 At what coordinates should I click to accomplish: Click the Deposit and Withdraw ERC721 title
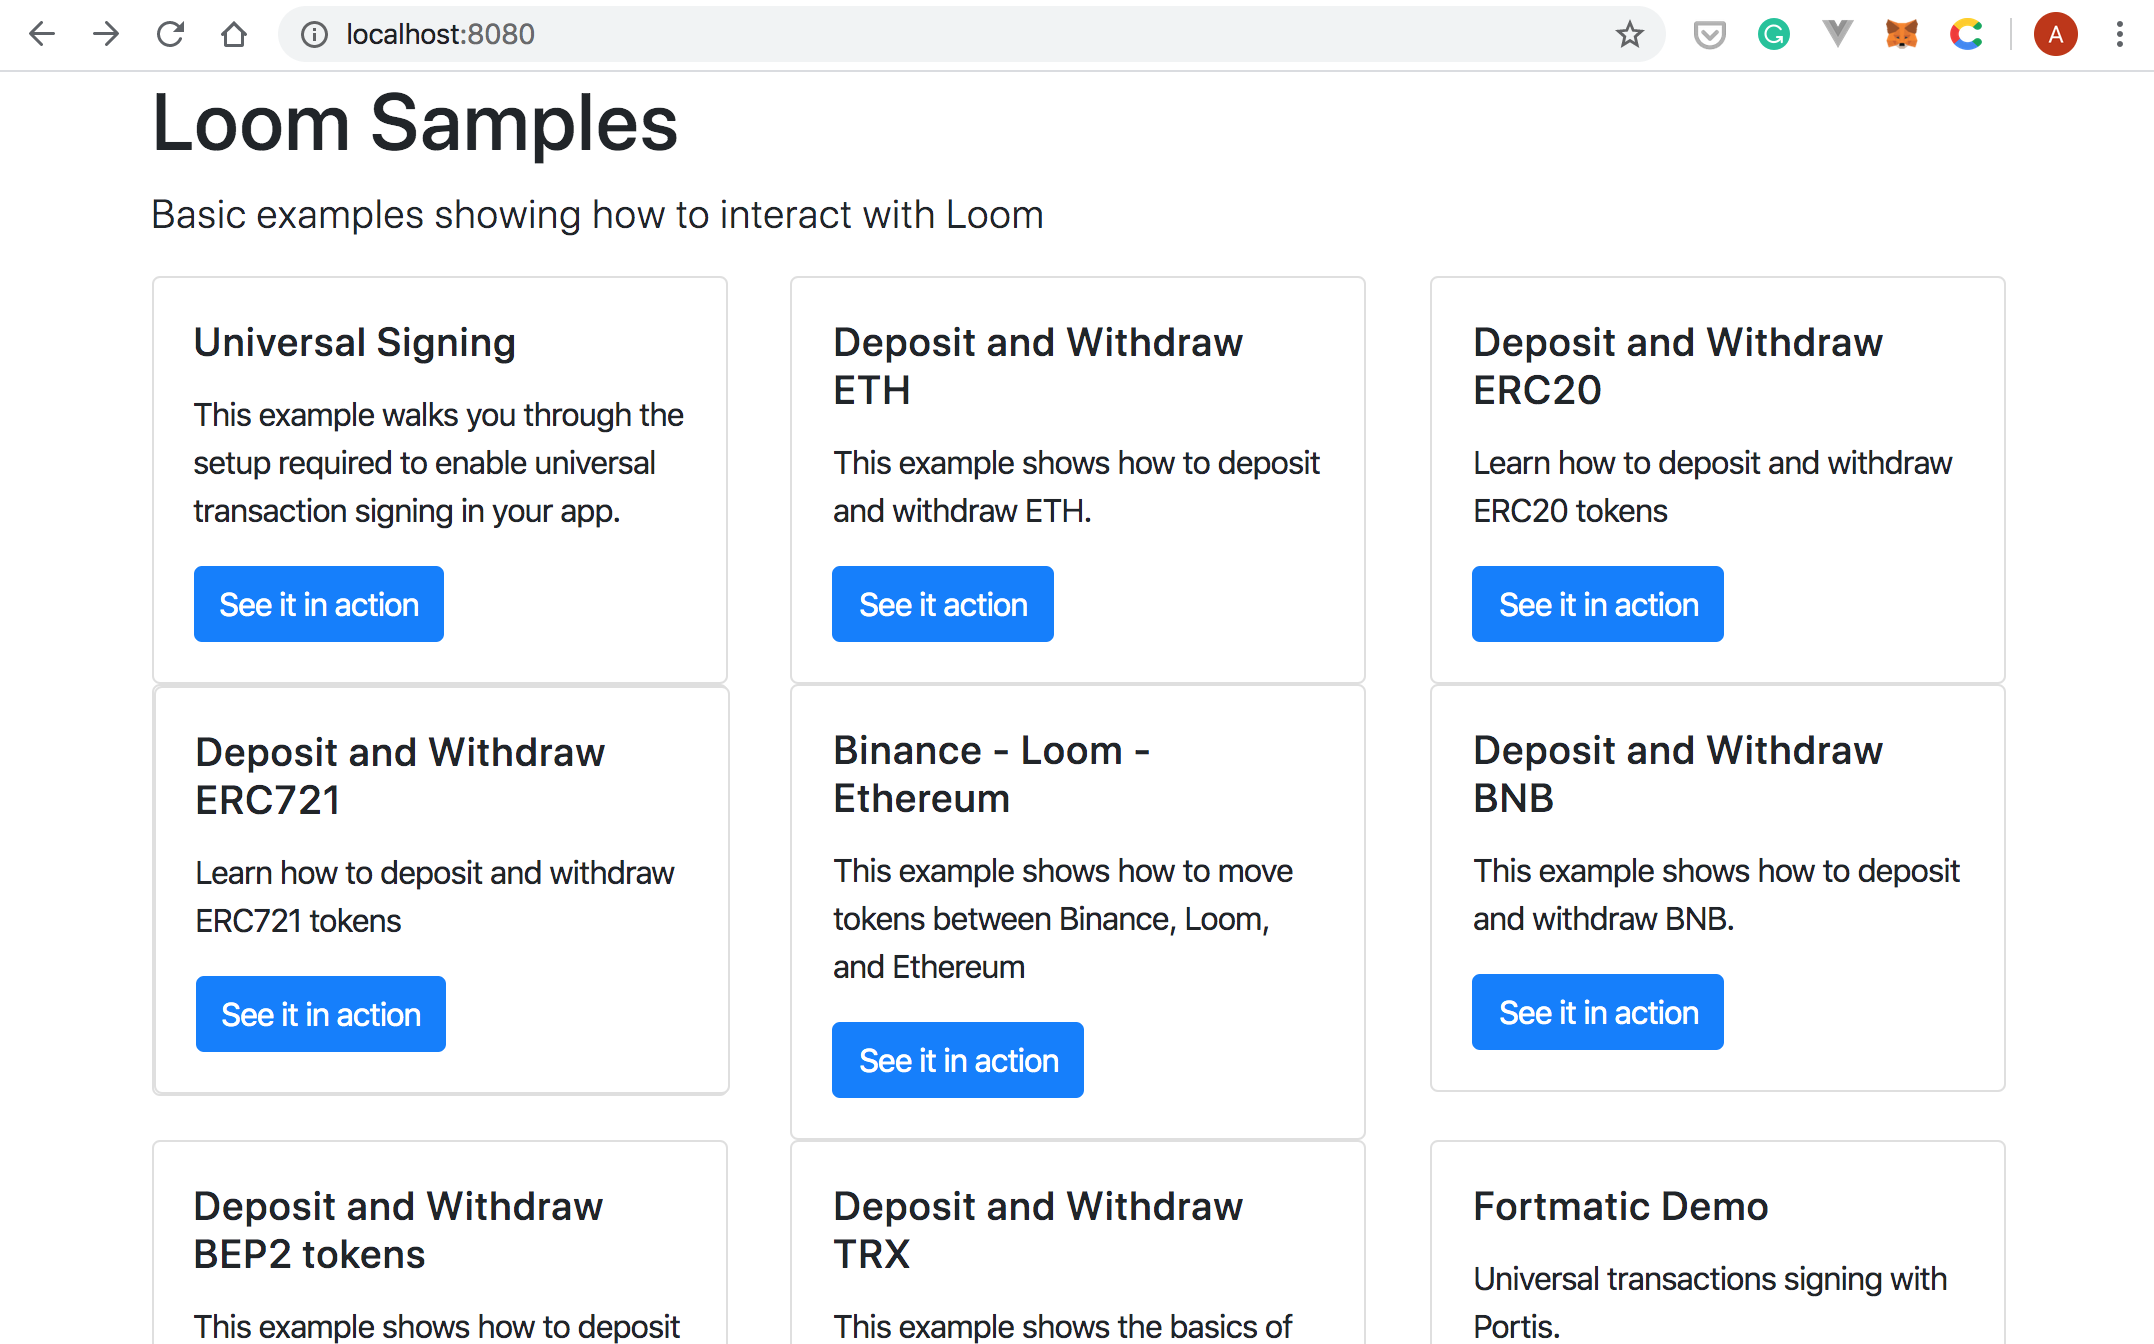click(400, 776)
